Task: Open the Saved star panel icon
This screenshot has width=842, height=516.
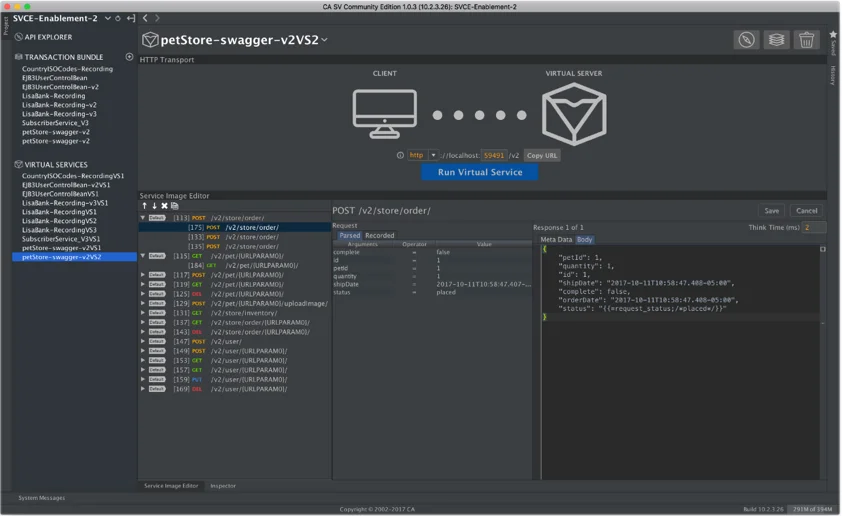Action: pyautogui.click(x=833, y=35)
